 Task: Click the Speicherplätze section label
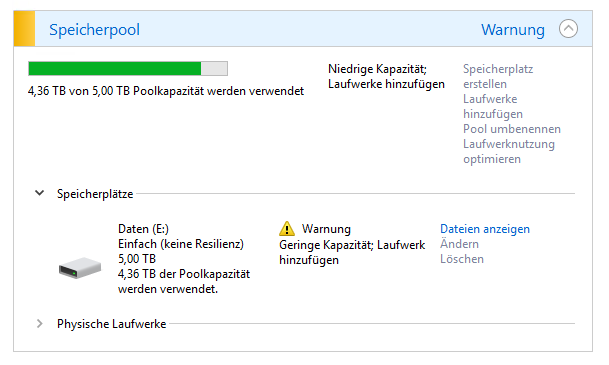tap(95, 194)
